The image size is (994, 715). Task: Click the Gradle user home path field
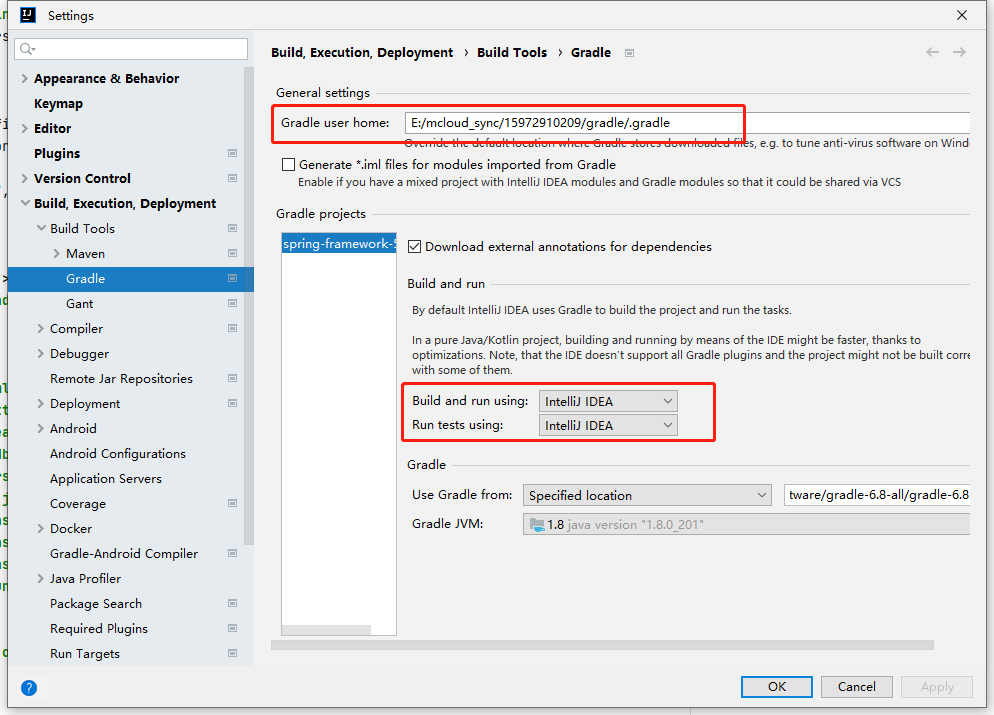[x=687, y=123]
